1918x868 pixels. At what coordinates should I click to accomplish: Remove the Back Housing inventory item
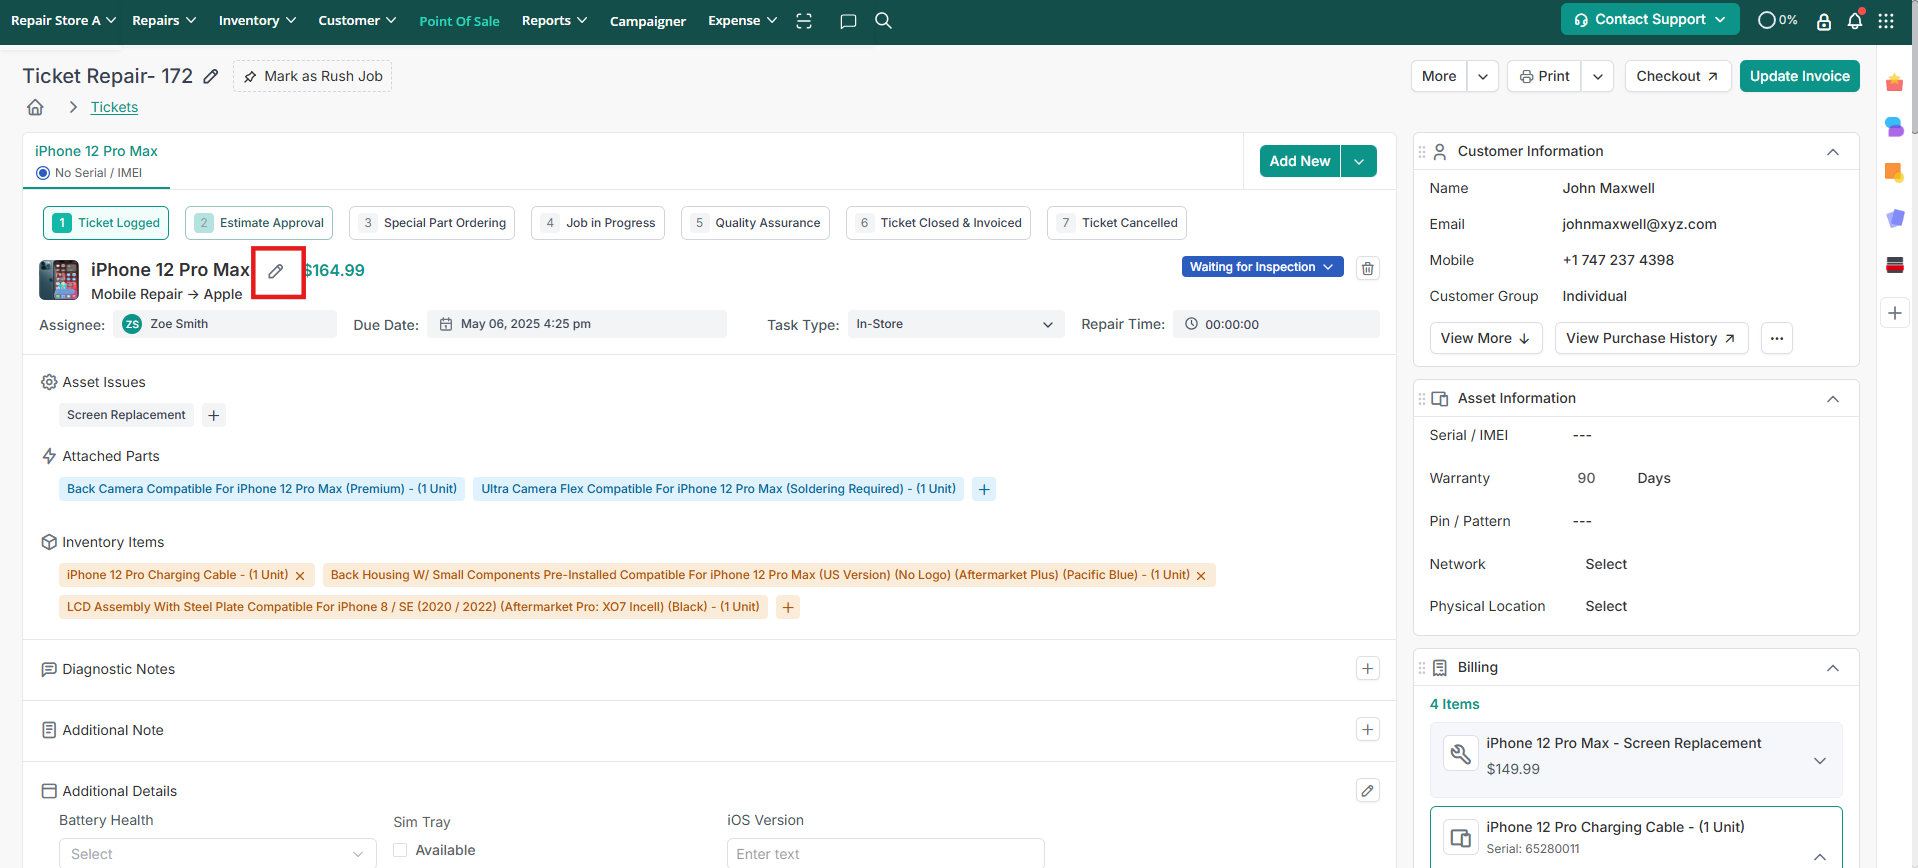coord(1201,576)
